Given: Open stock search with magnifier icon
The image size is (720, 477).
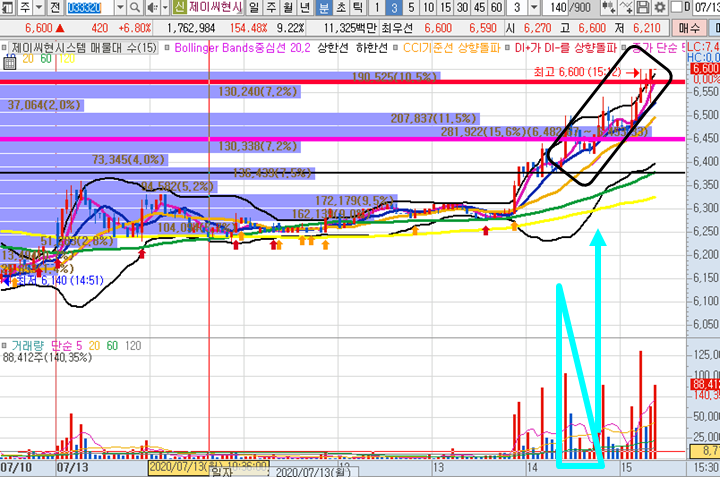Looking at the screenshot, I should pyautogui.click(x=135, y=7).
